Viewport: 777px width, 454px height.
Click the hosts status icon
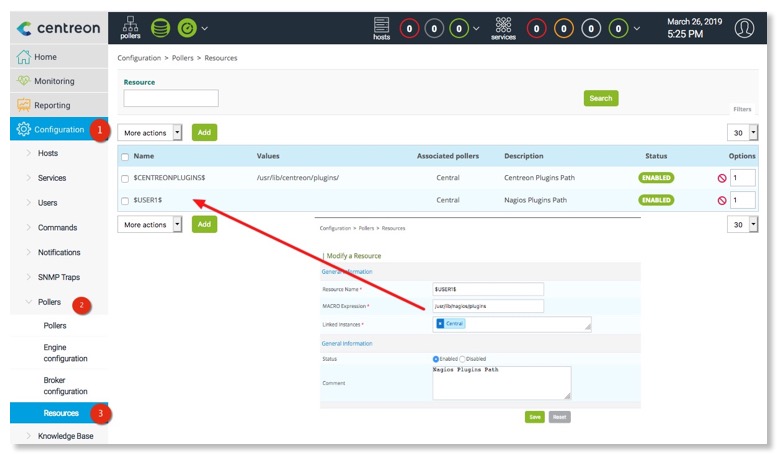pyautogui.click(x=381, y=28)
